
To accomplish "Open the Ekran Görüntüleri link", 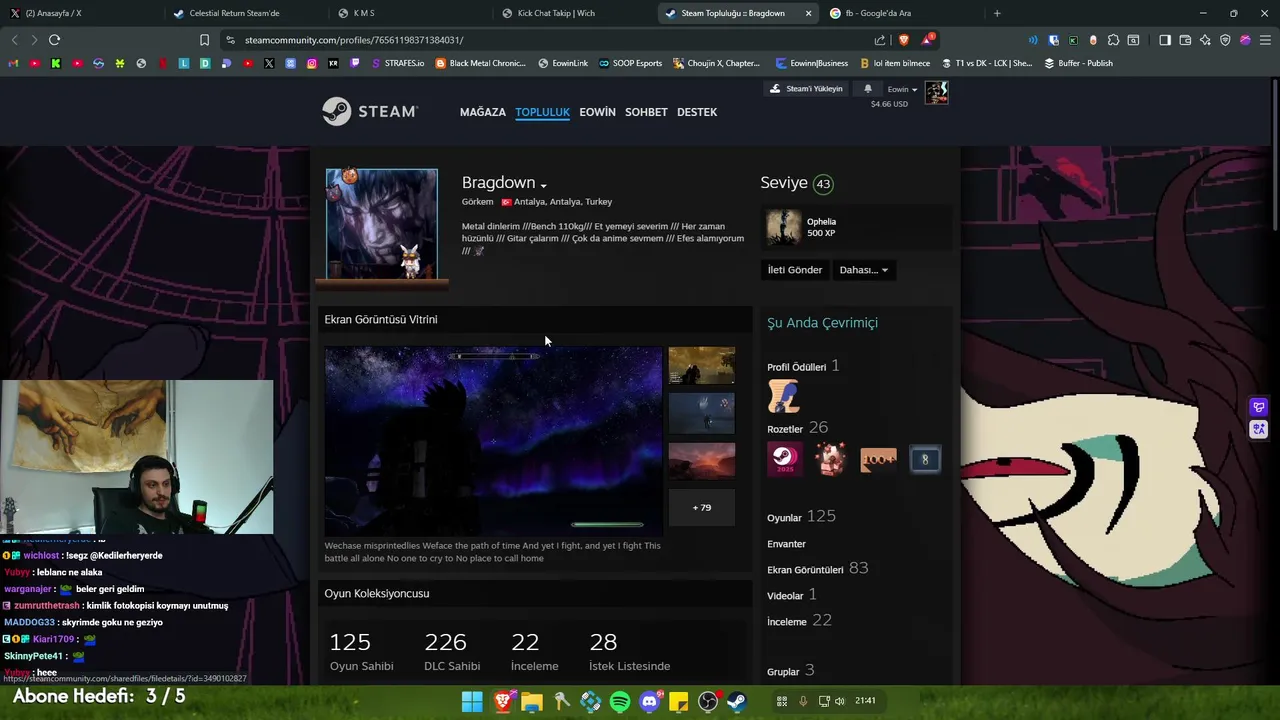I will point(805,570).
